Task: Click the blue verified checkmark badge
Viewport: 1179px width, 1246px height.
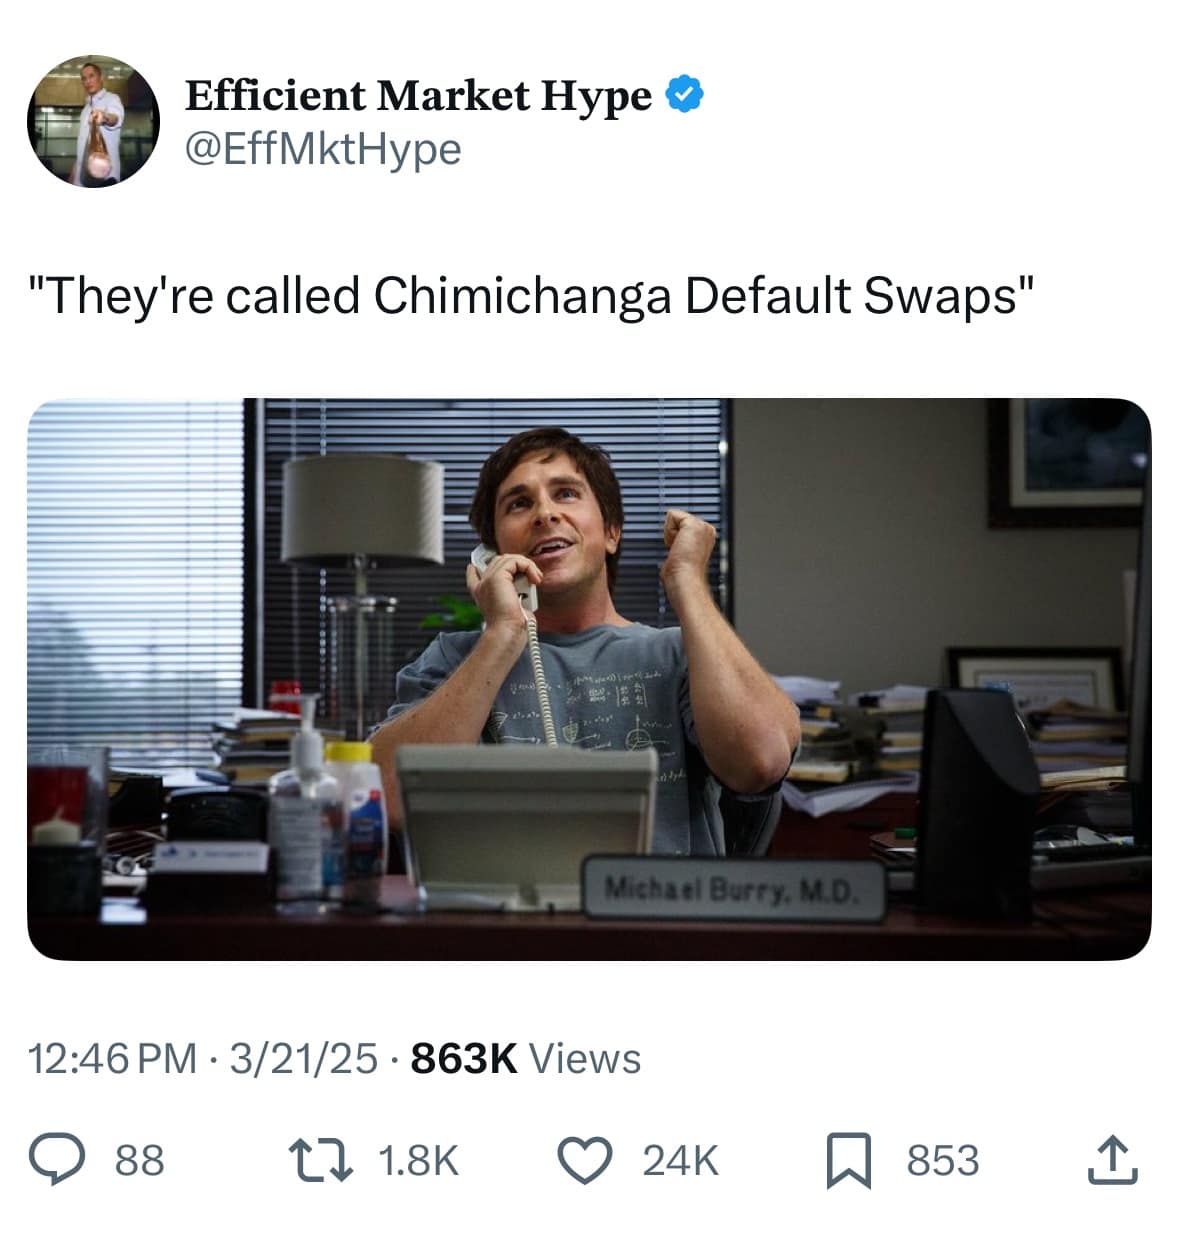Action: coord(685,95)
